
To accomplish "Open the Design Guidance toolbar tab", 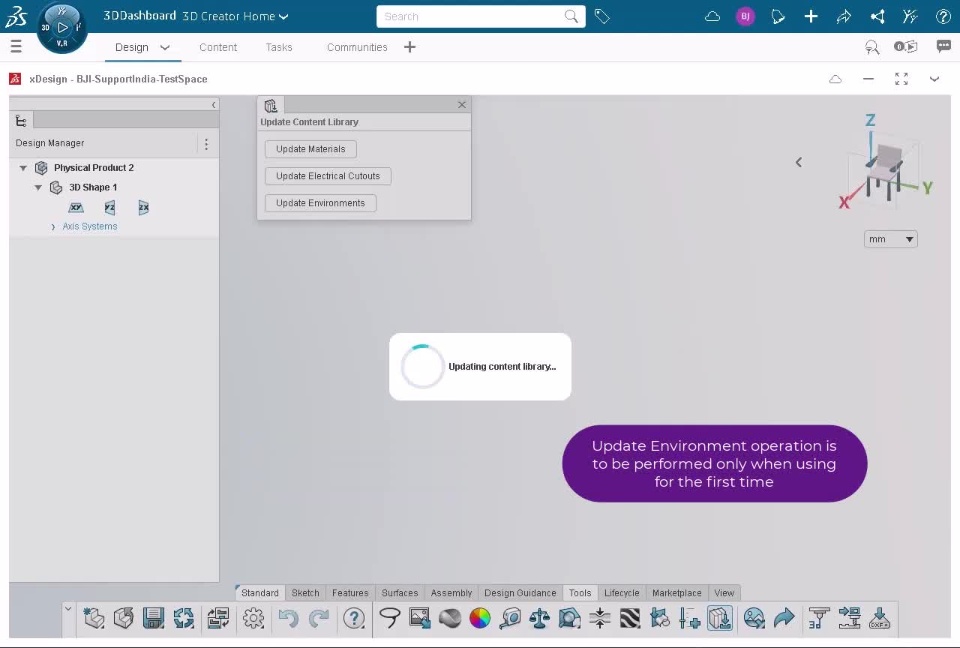I will click(x=520, y=593).
